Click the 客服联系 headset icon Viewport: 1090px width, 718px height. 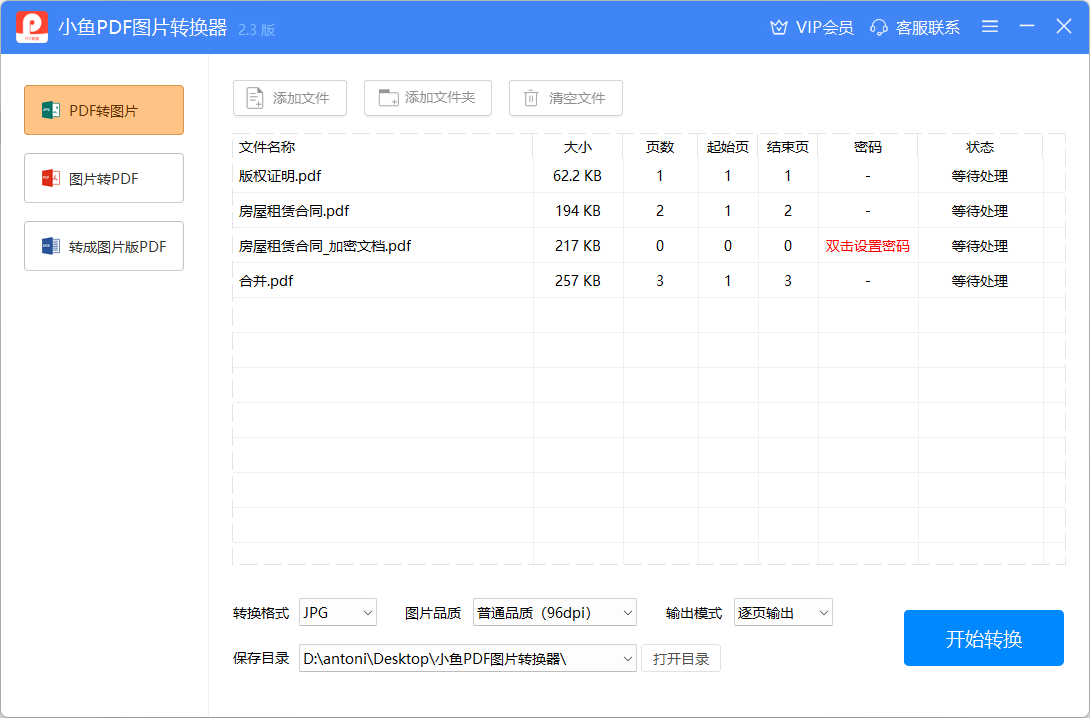(879, 27)
